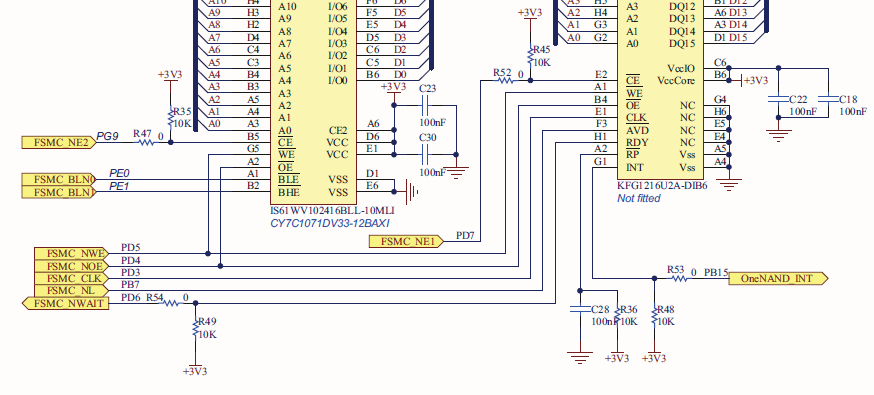Screen dimensions: 874x395
Task: Click the PE0 net label
Action: 119,173
